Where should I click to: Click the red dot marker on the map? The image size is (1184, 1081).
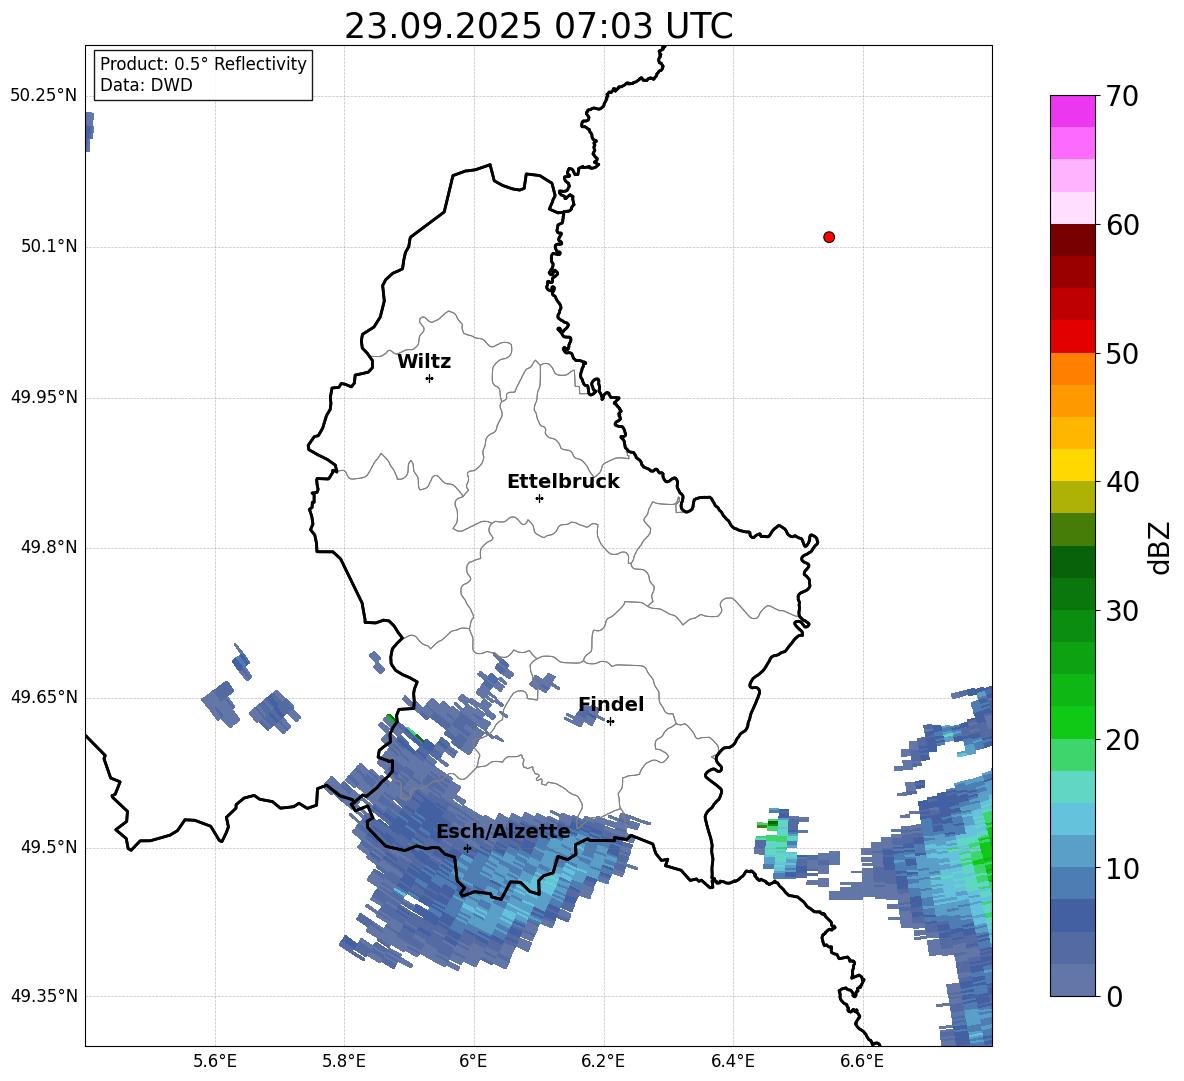(x=829, y=237)
